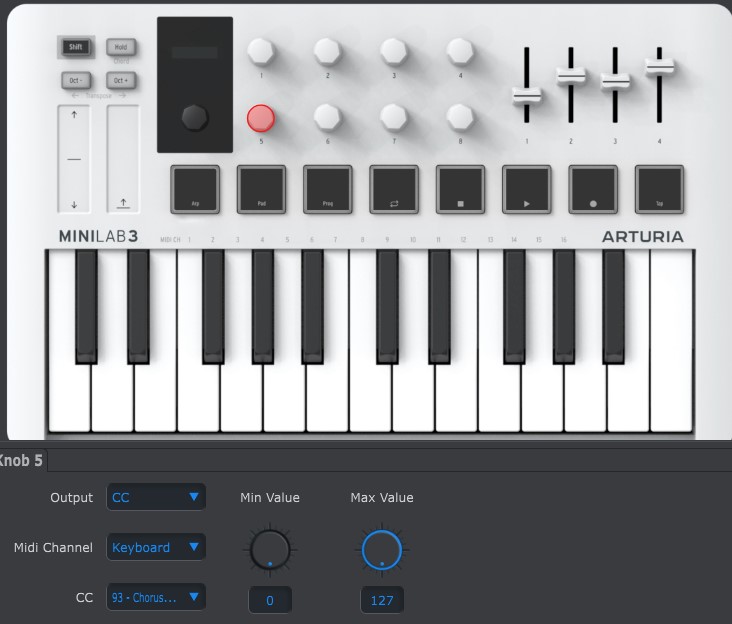Viewport: 732px width, 624px height.
Task: Select the pad labeled Pad
Action: (x=261, y=189)
